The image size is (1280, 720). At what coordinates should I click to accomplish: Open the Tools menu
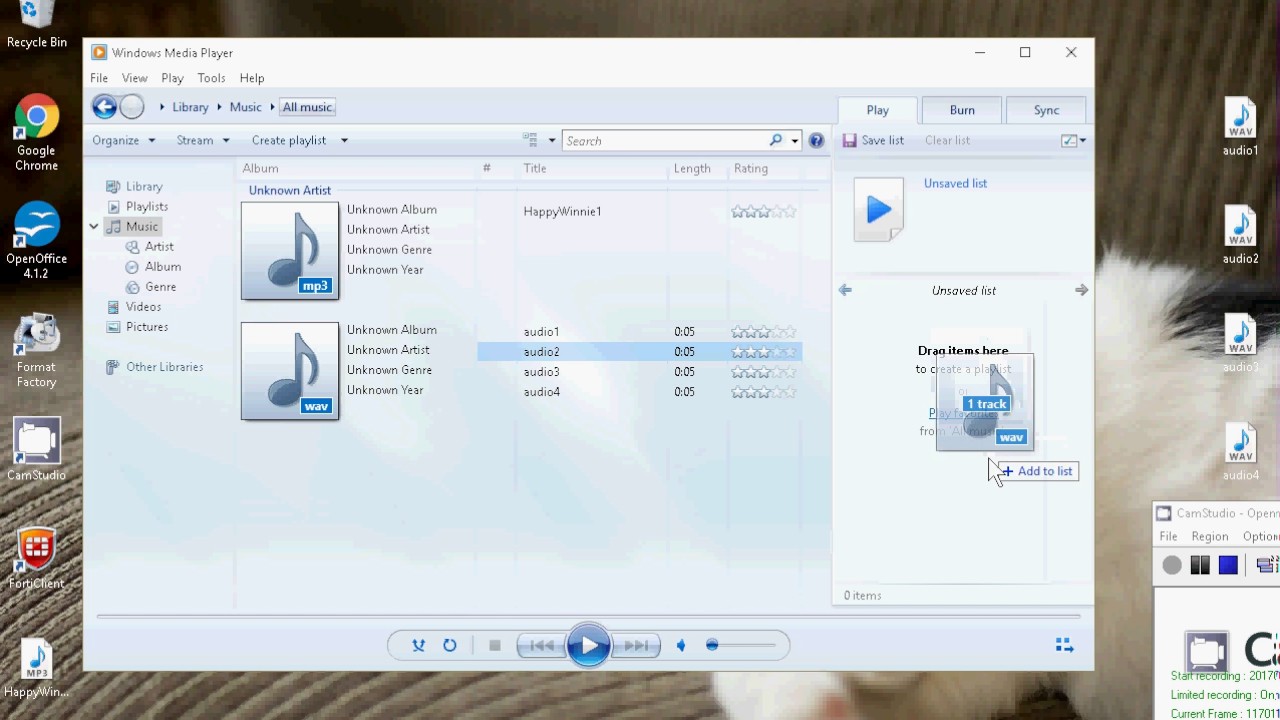[211, 78]
